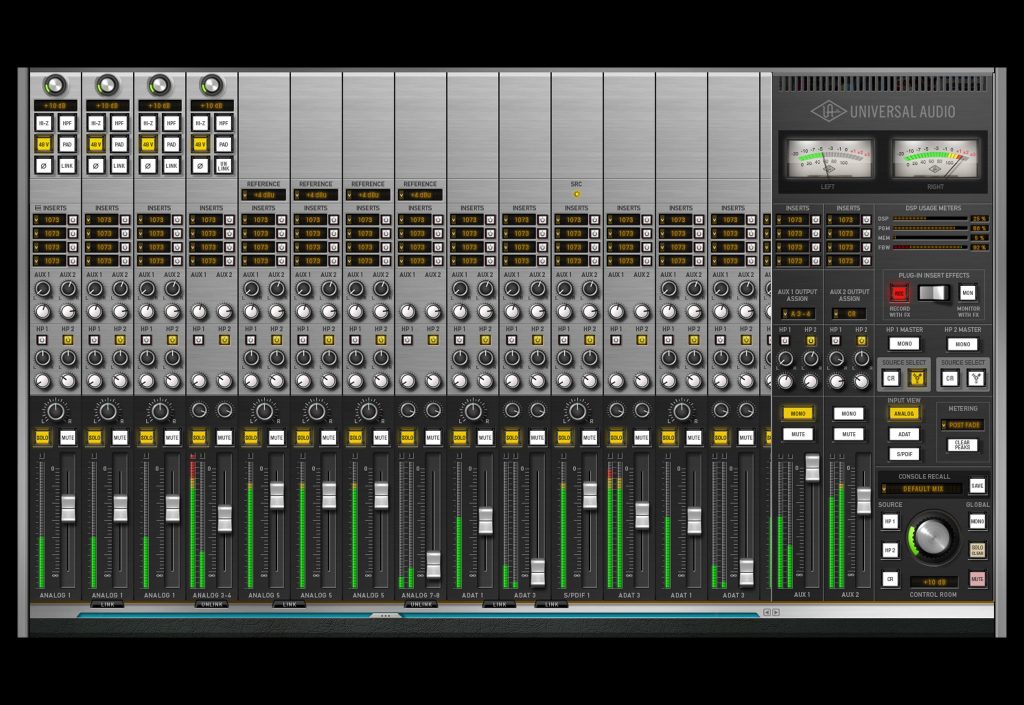This screenshot has height=705, width=1024.
Task: Click the REC Record With FX icon
Action: pyautogui.click(x=899, y=293)
